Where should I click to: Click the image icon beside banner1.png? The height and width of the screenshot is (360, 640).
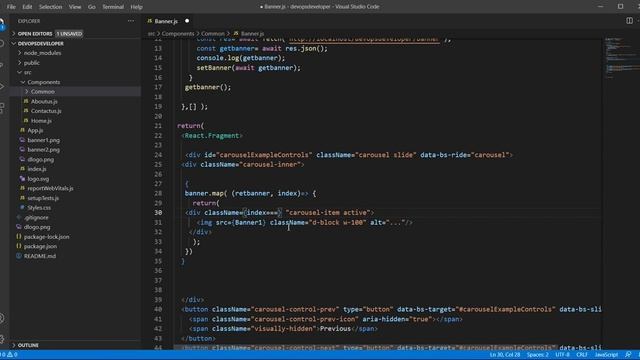(x=22, y=140)
